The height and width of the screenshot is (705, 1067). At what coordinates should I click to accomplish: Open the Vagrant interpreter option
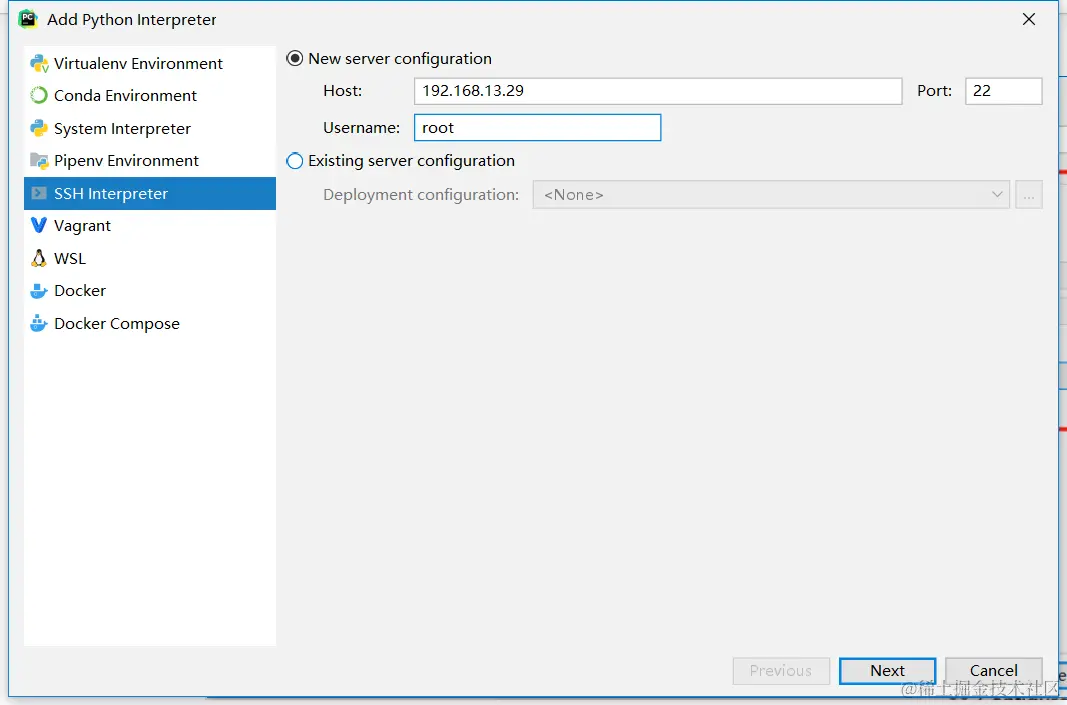[x=150, y=225]
